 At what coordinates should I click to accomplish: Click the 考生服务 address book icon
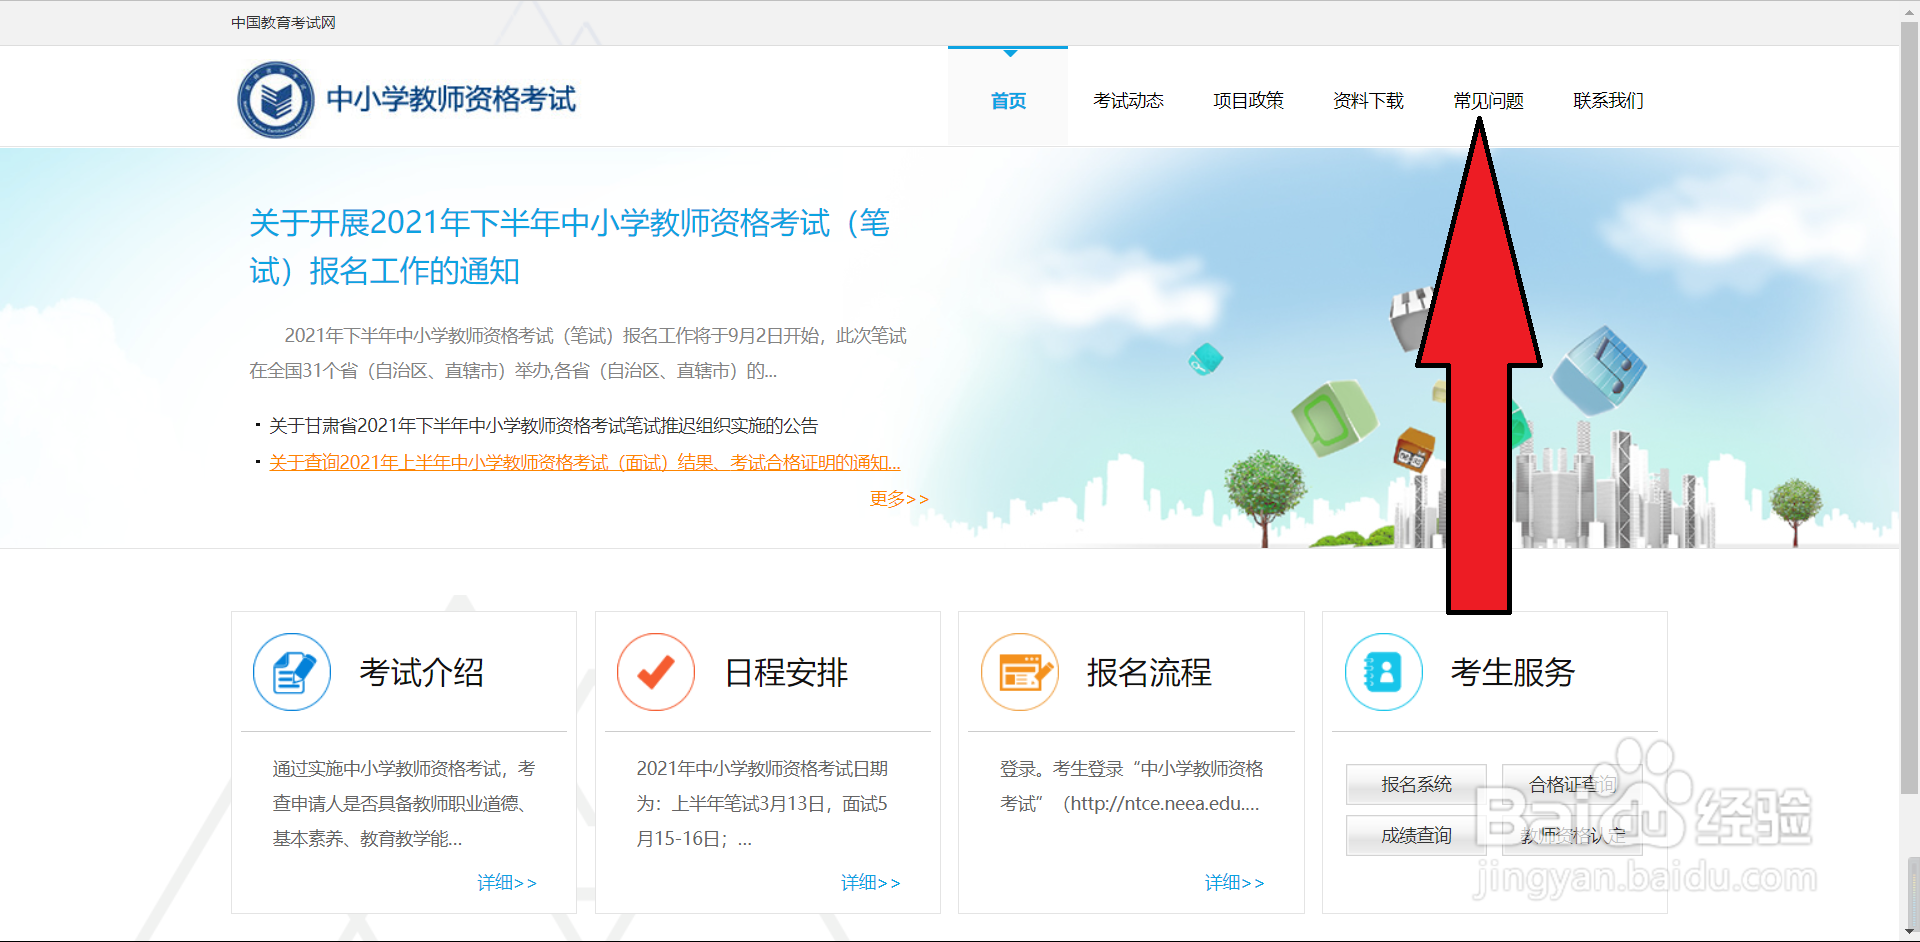1384,672
